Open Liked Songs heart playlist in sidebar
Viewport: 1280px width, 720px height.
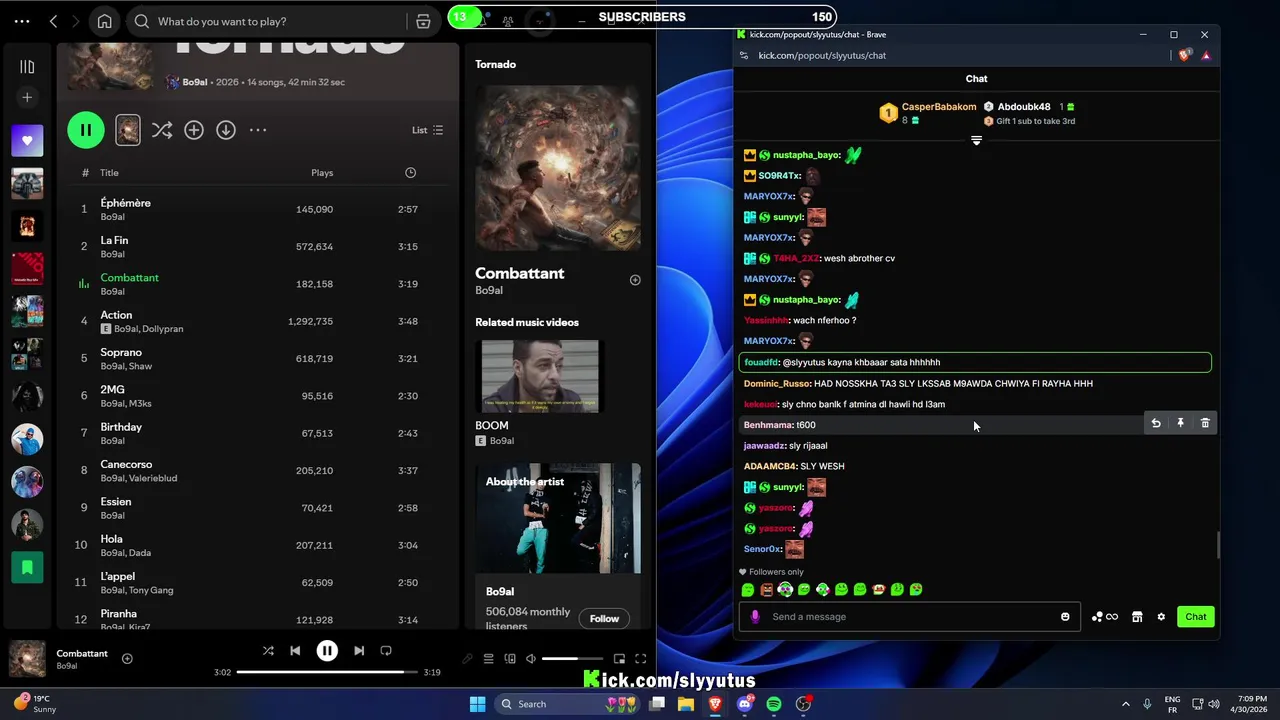click(27, 141)
